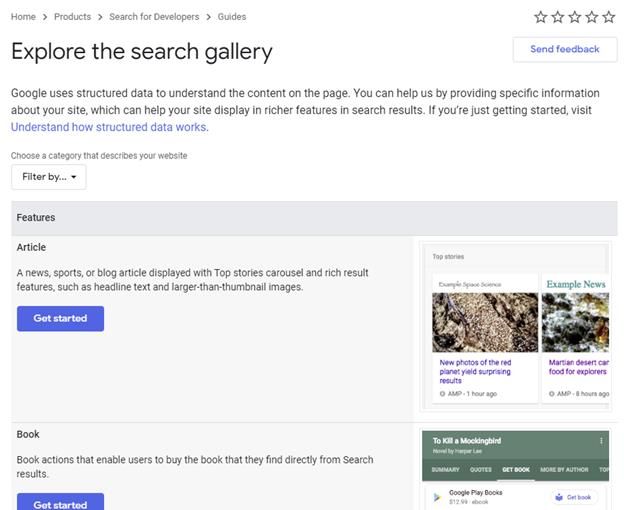Go to Home breadcrumb

coord(23,17)
